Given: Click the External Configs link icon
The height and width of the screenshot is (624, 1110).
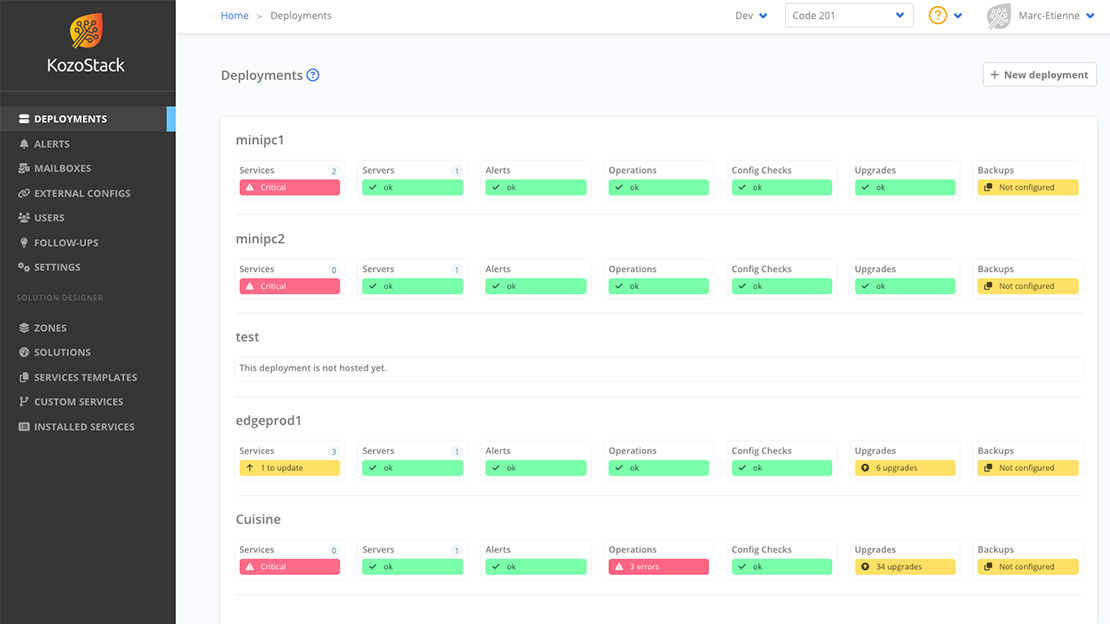Looking at the screenshot, I should click(24, 193).
